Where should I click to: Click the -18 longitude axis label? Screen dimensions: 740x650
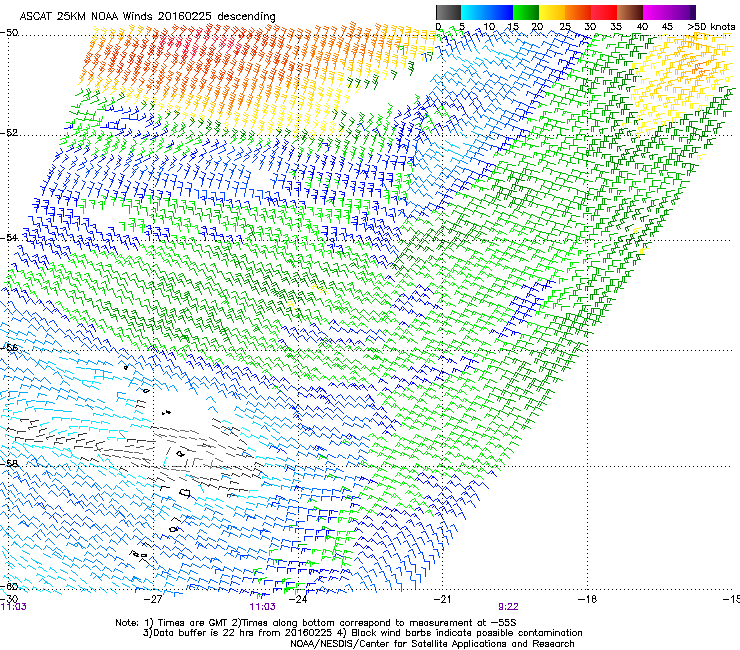click(x=587, y=599)
